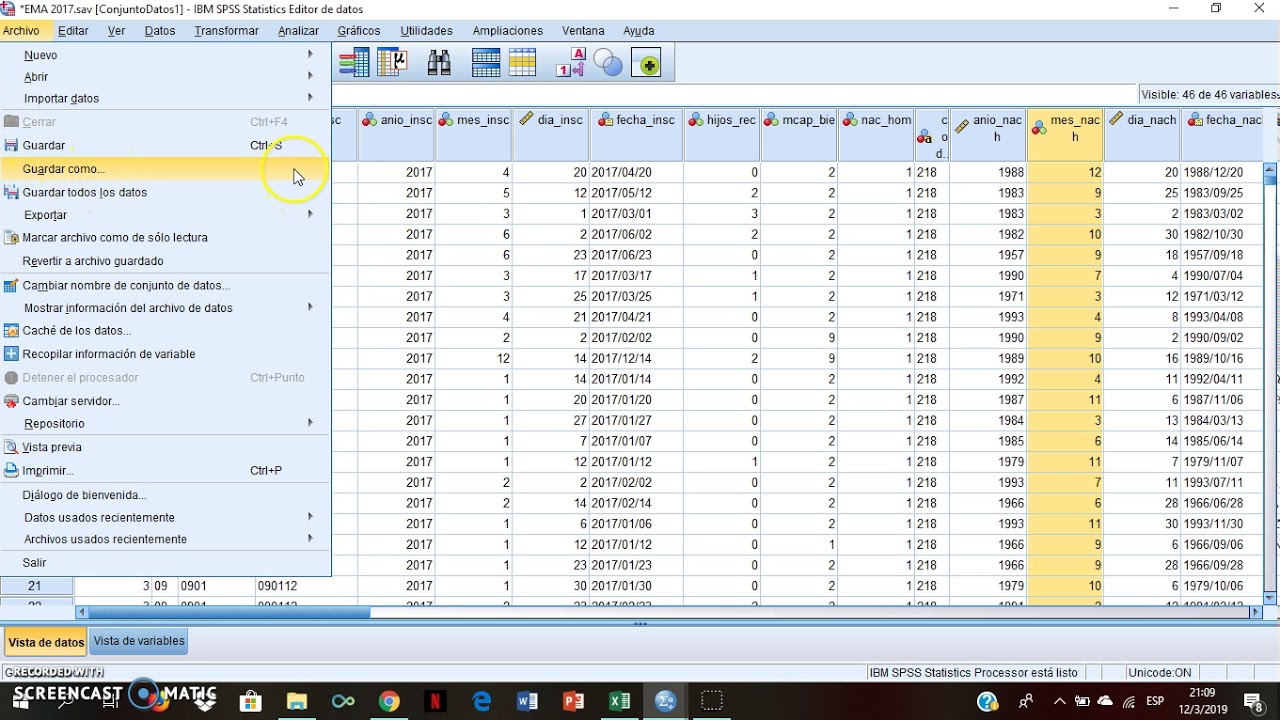Open the Utilidades menu
The height and width of the screenshot is (720, 1280).
tap(426, 31)
